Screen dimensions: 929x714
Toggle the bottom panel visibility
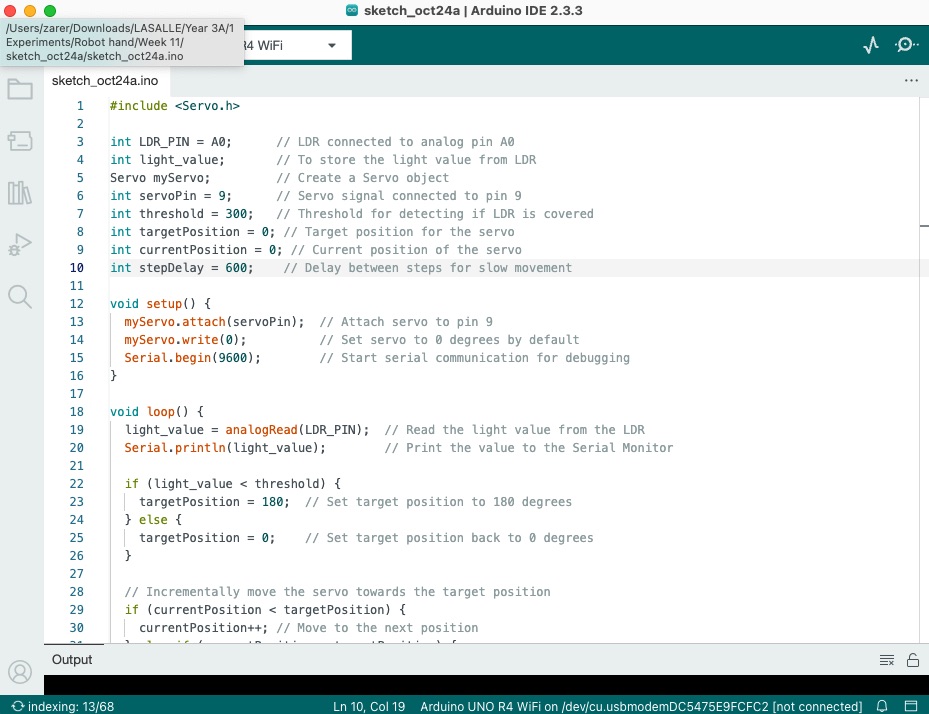click(910, 706)
